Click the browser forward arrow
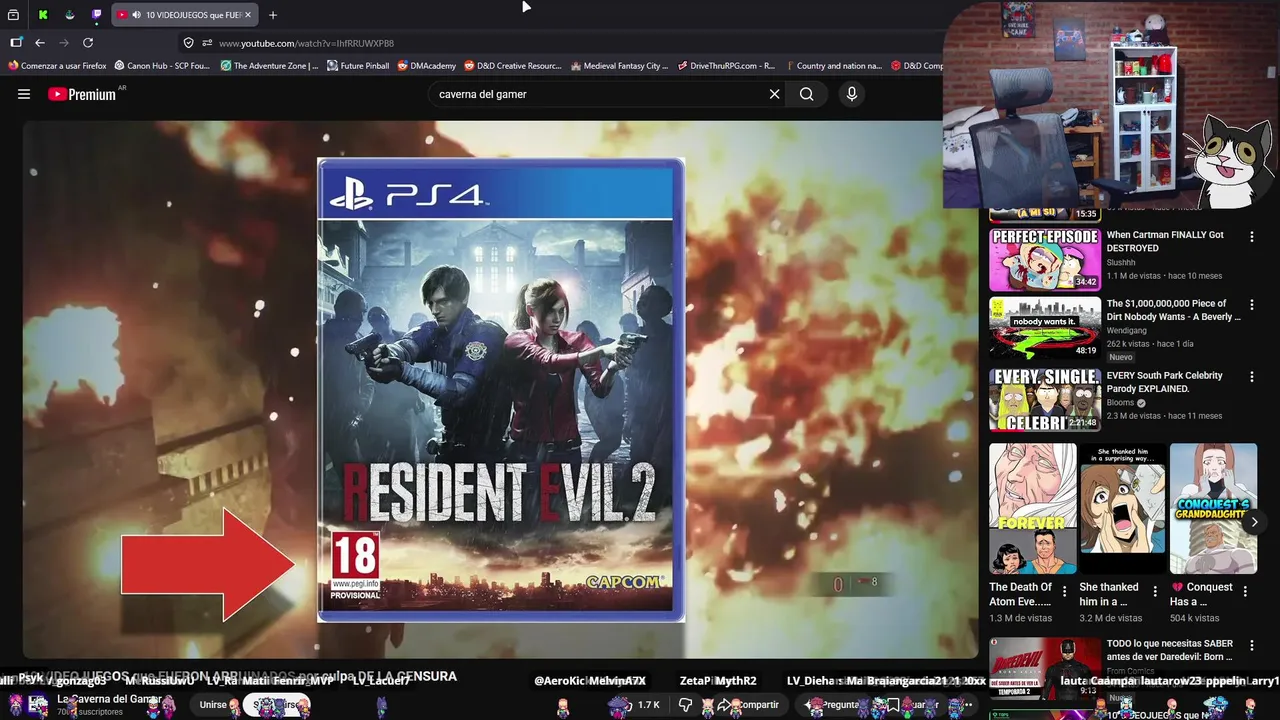The image size is (1280, 720). [64, 43]
